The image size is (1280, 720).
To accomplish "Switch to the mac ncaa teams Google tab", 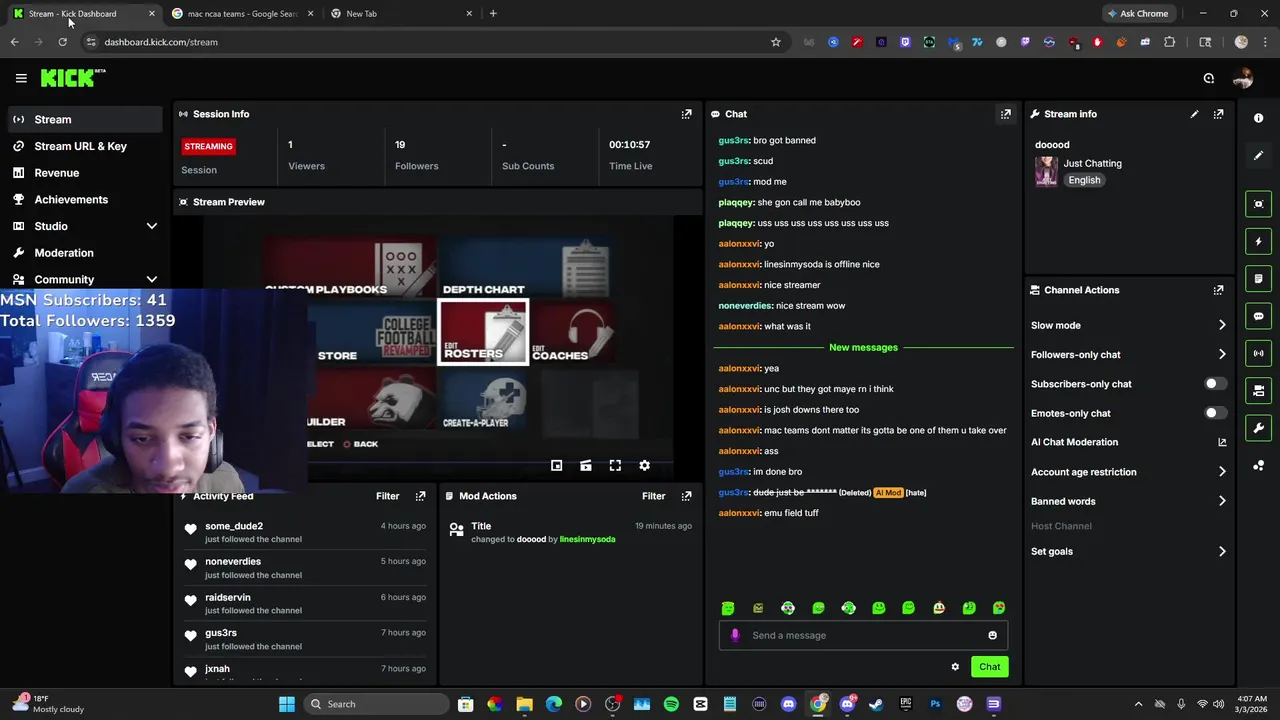I will 241,14.
